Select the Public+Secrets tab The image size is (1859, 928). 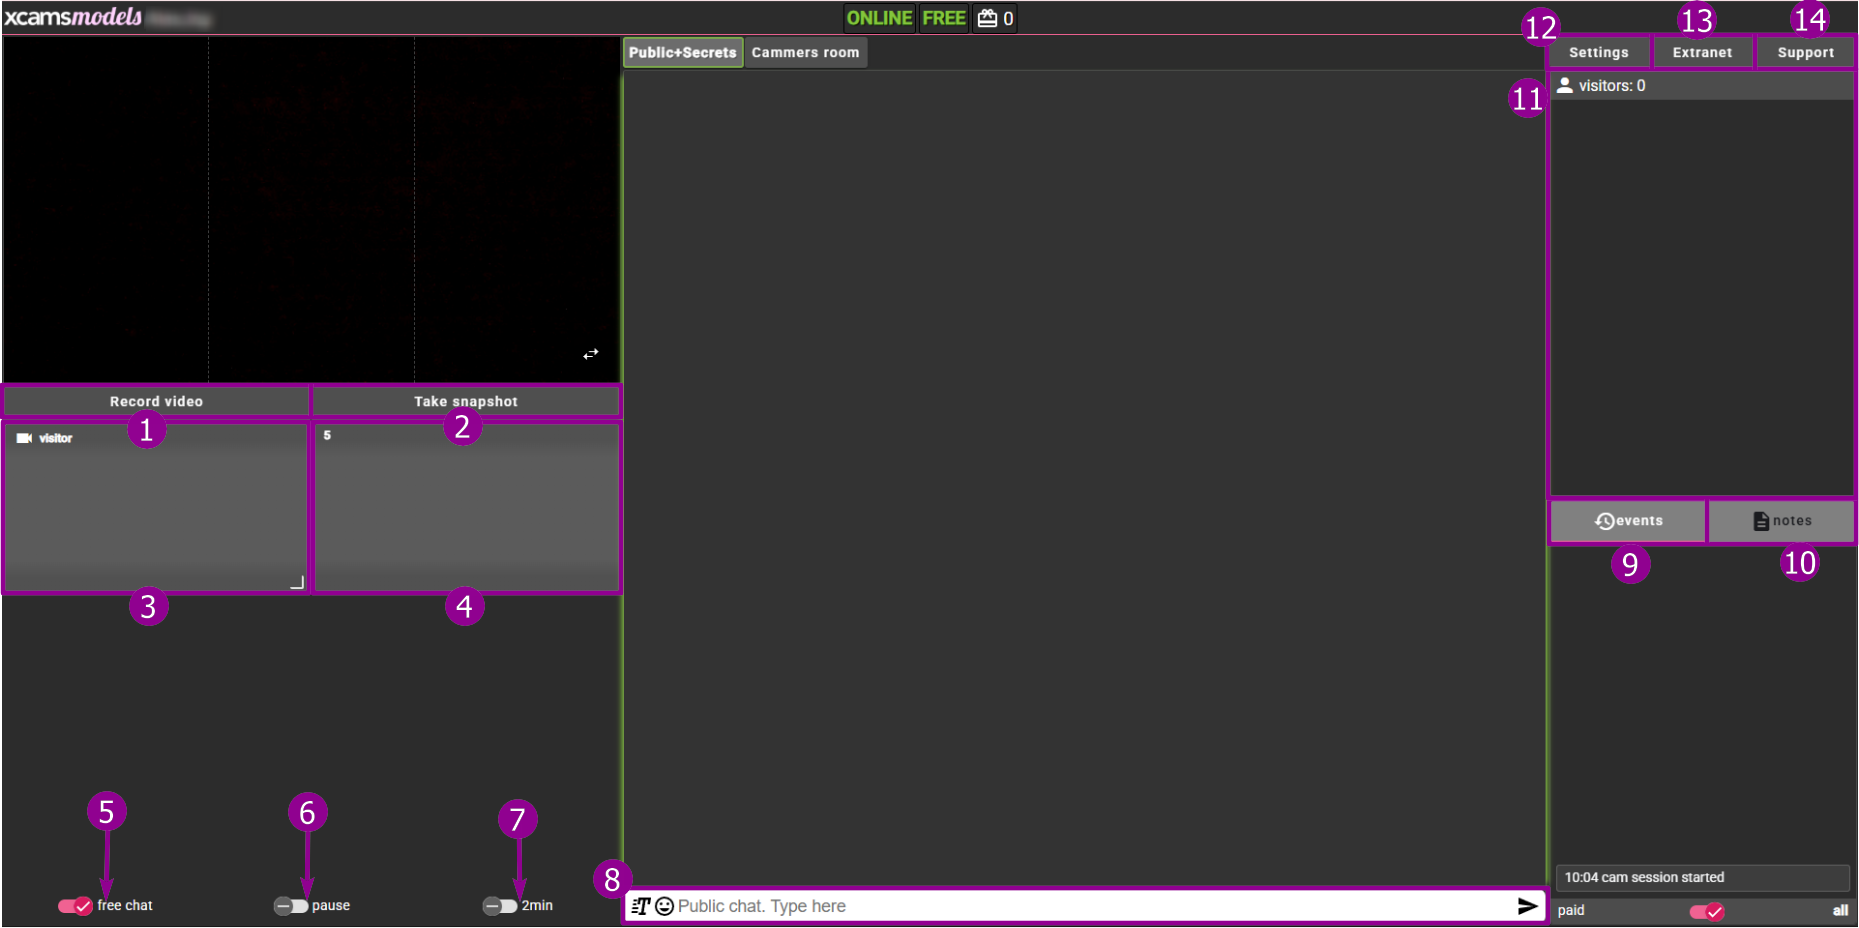click(683, 53)
